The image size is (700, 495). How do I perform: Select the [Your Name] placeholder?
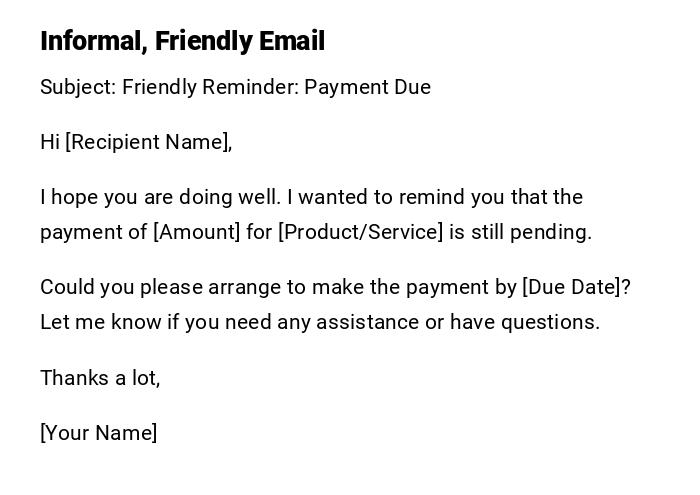(99, 433)
